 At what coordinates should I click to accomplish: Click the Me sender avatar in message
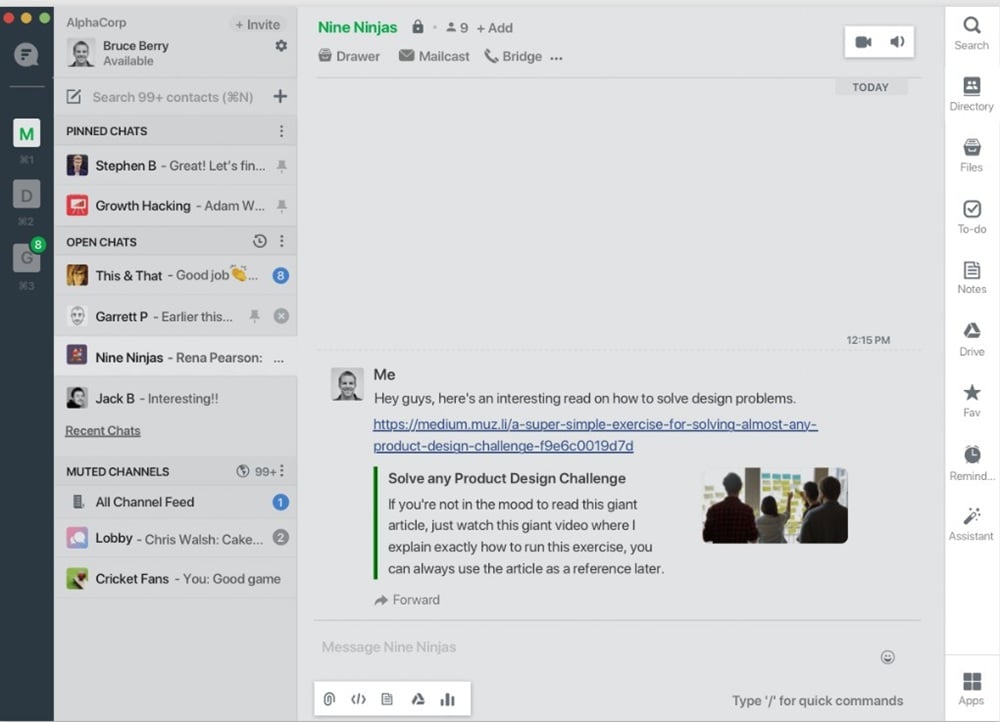[x=348, y=385]
